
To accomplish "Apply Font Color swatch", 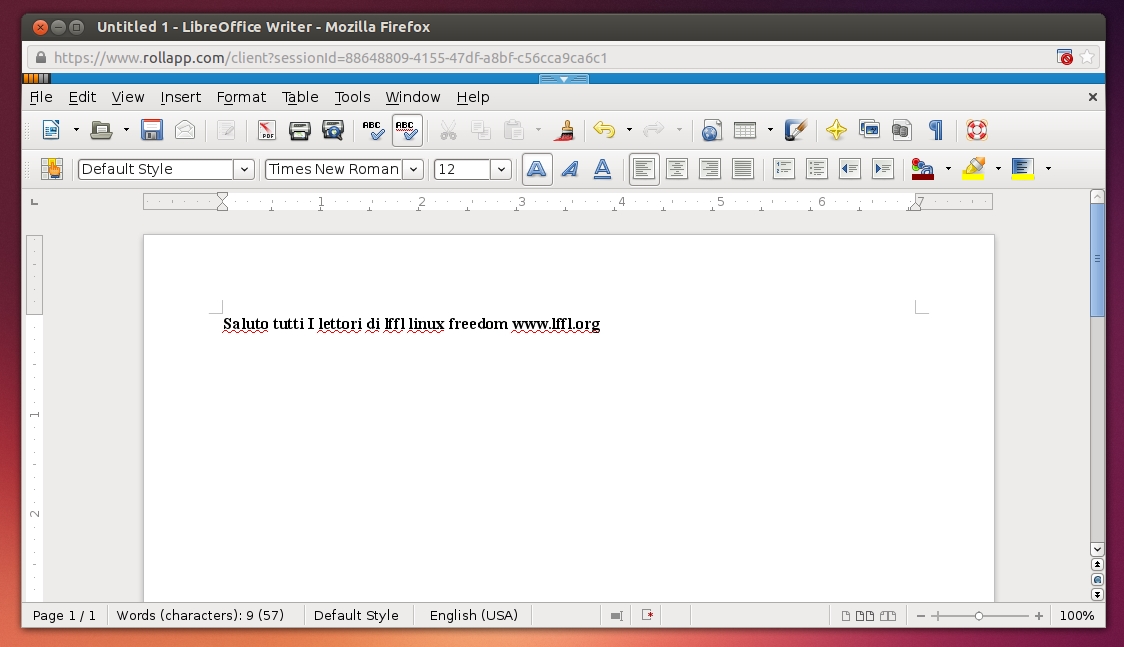I will (x=923, y=169).
